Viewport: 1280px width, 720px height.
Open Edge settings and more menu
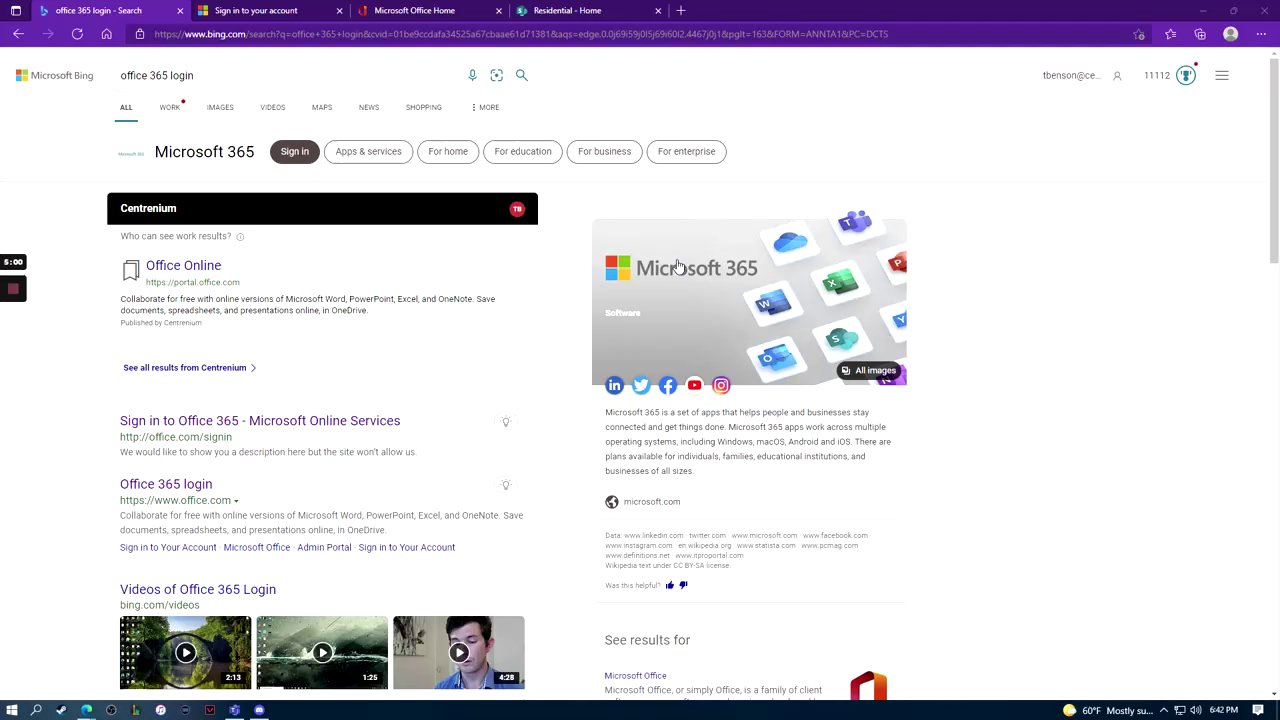1261,34
